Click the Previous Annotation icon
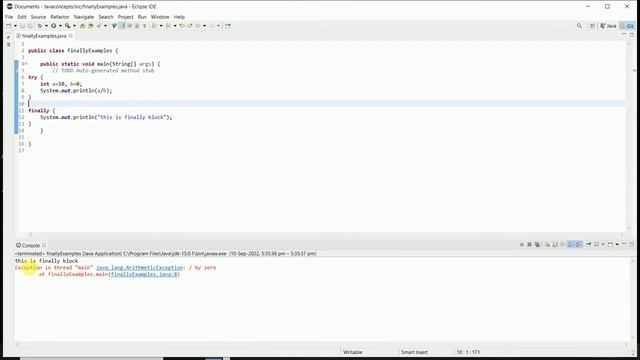The height and width of the screenshot is (360, 640). click(x=168, y=26)
